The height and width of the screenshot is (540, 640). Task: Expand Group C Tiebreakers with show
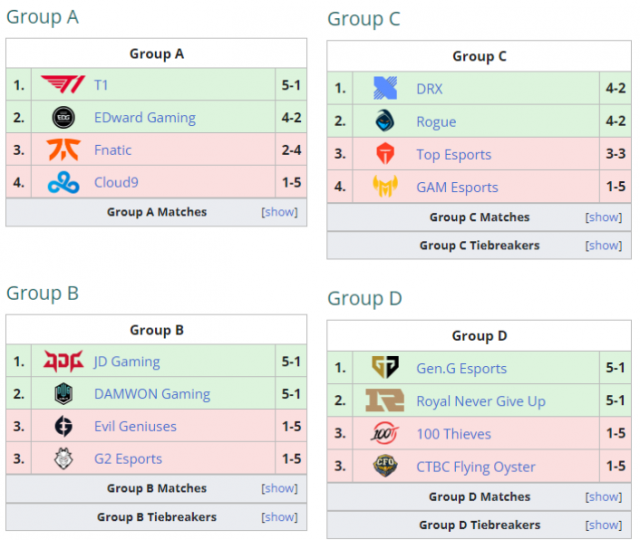(x=603, y=245)
